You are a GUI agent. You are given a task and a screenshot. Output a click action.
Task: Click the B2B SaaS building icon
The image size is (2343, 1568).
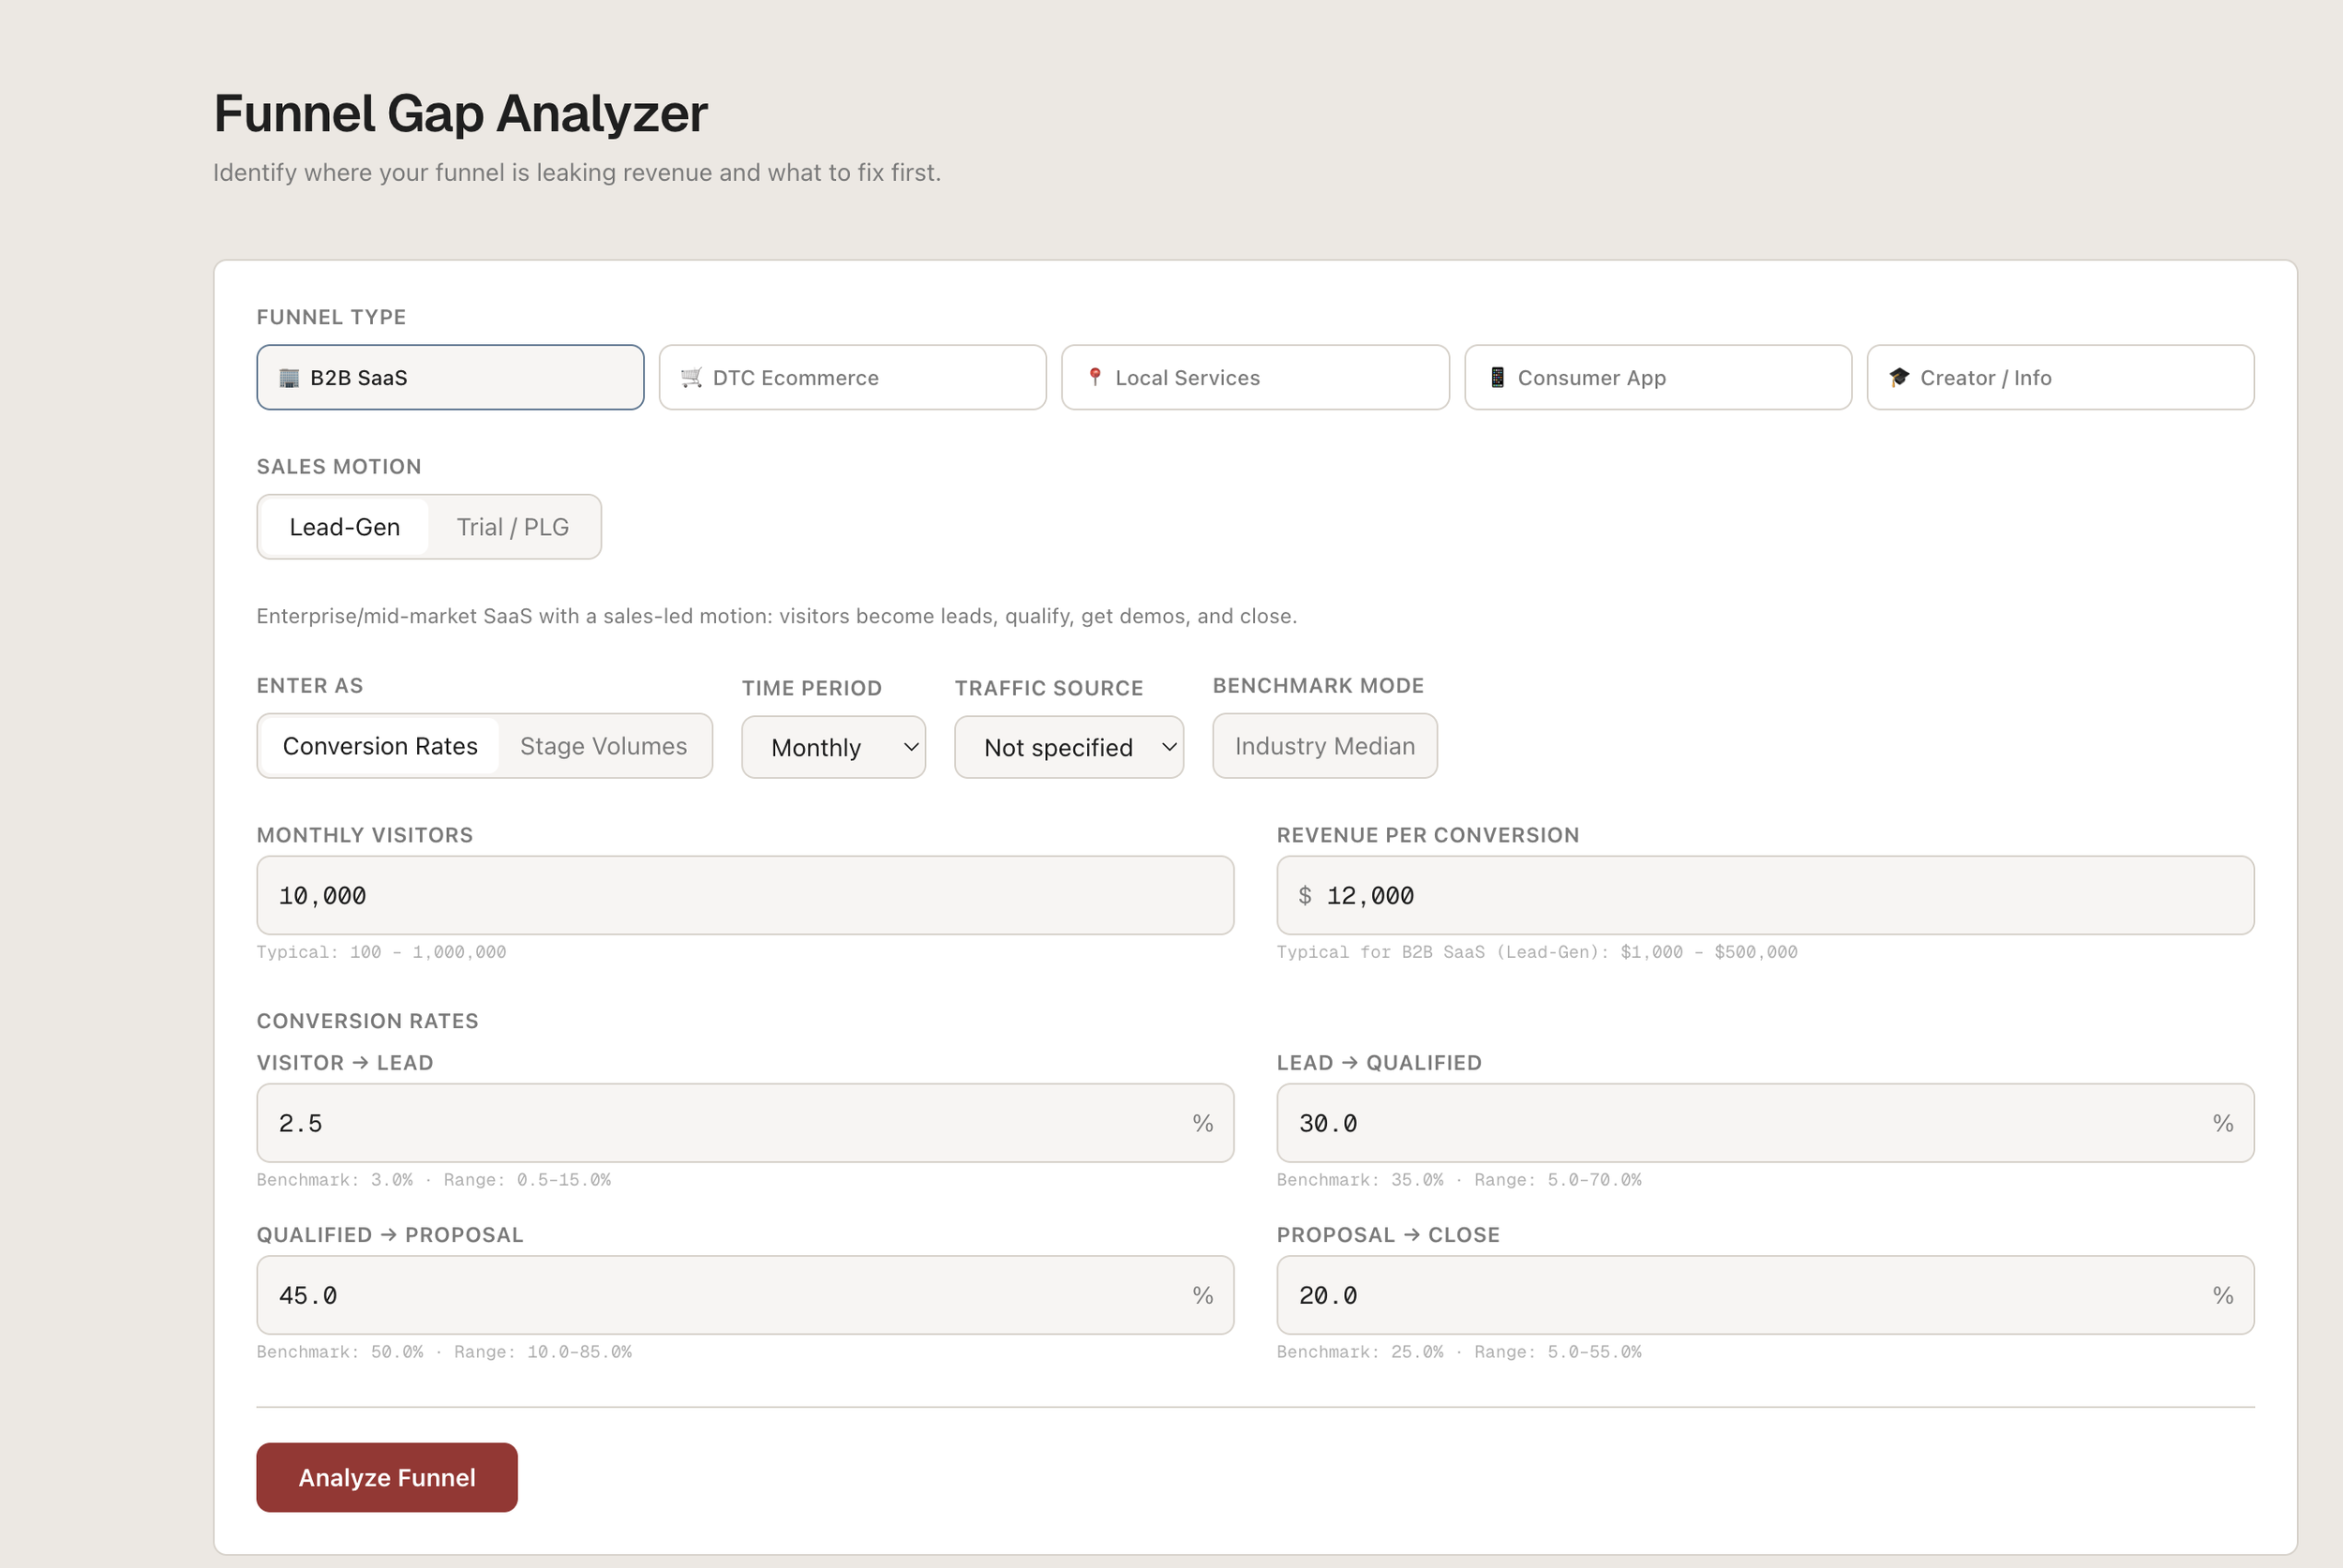[x=289, y=378]
